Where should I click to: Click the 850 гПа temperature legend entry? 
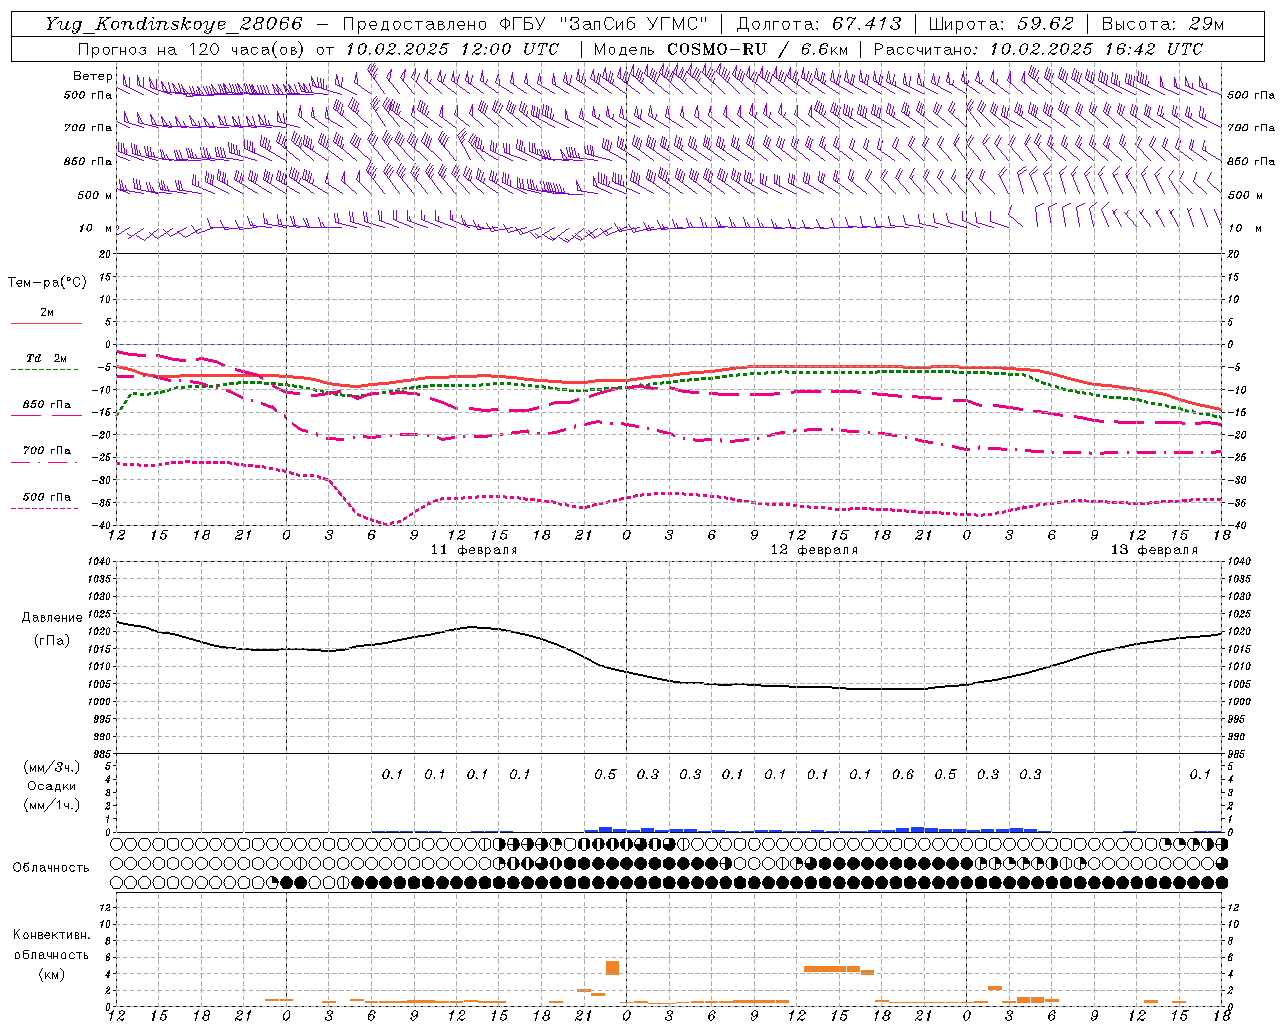46,405
